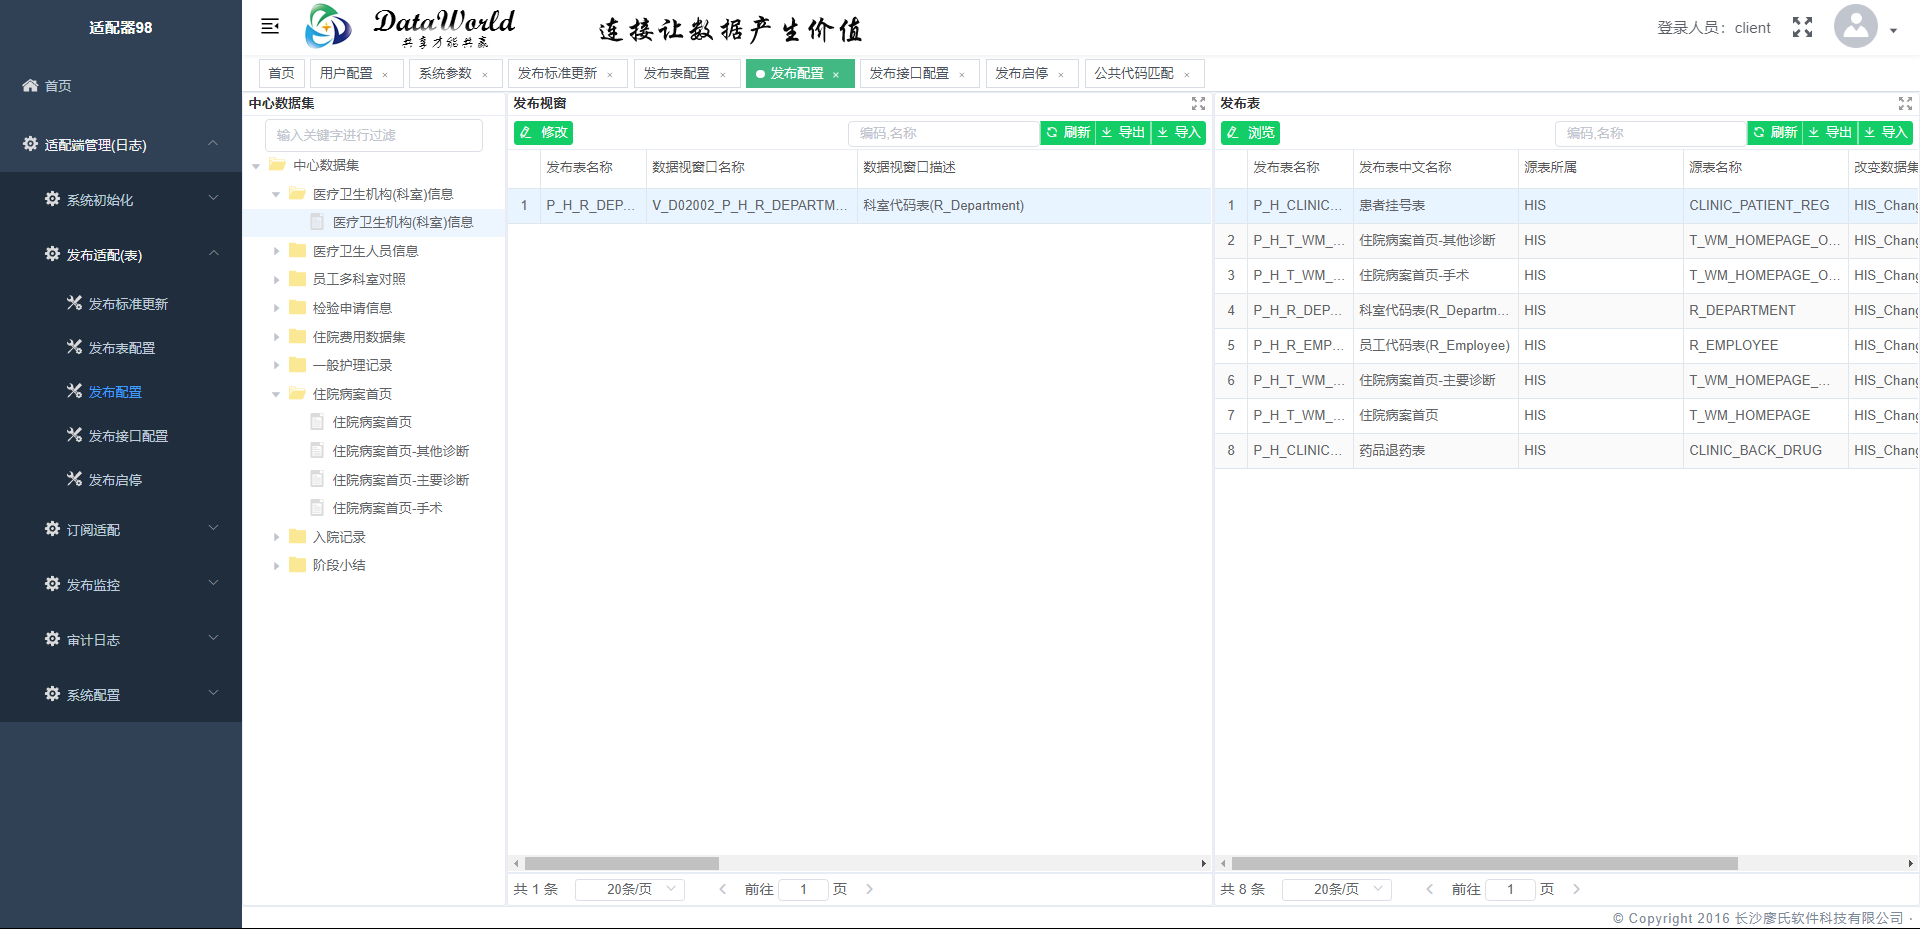Click 导出 in the 发布表 toolbar
This screenshot has width=1920, height=929.
[x=1830, y=132]
